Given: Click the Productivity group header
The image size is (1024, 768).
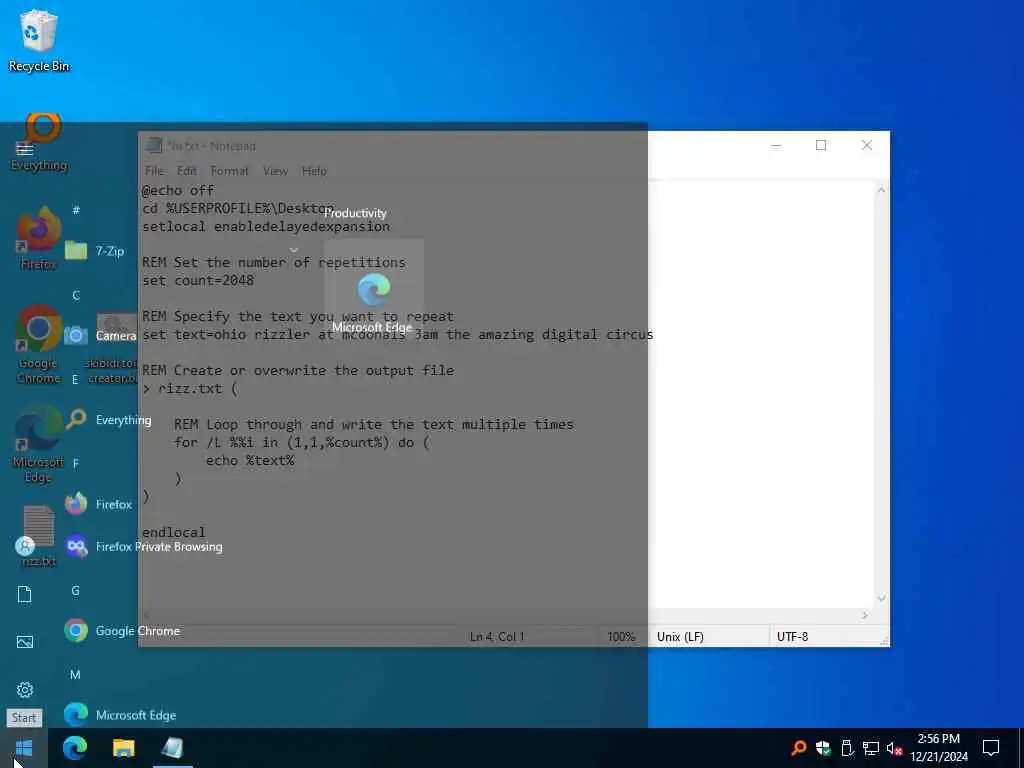Looking at the screenshot, I should click(x=355, y=213).
